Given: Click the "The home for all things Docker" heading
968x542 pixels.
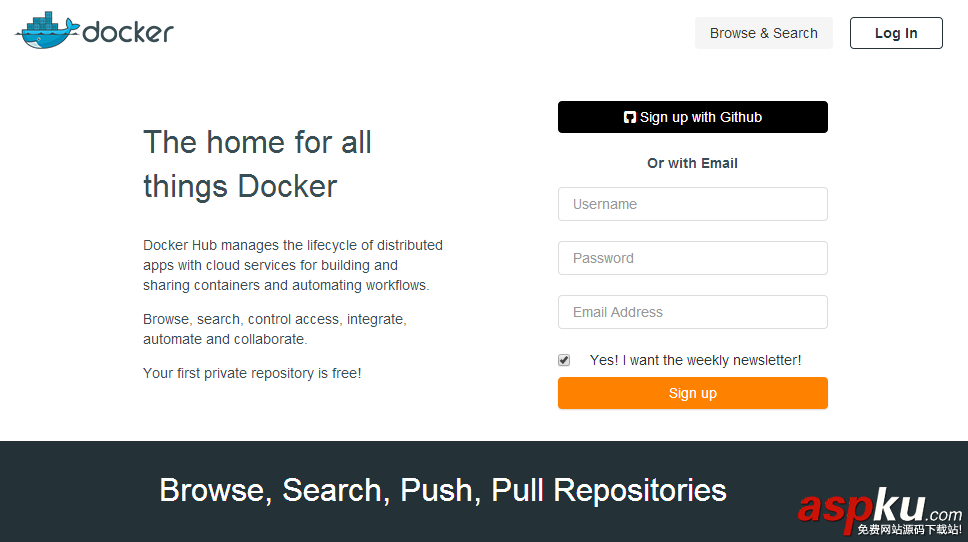Looking at the screenshot, I should pos(257,164).
